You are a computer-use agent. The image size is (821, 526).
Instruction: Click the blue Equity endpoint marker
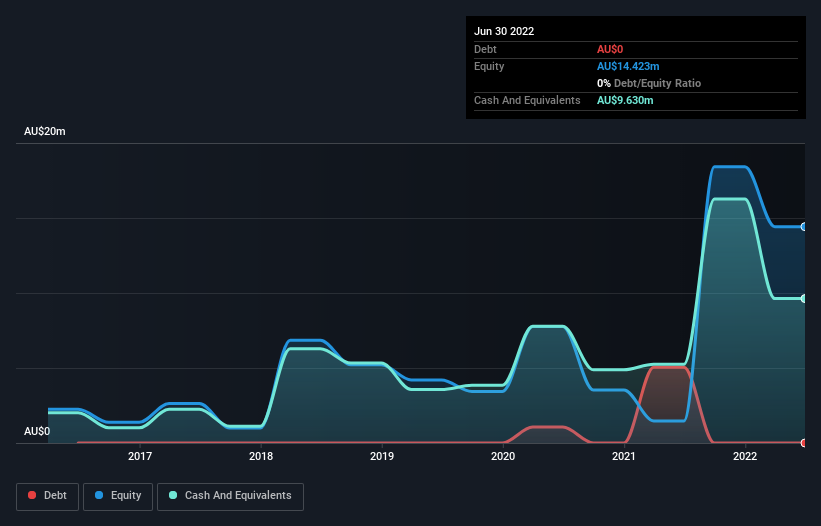click(804, 227)
